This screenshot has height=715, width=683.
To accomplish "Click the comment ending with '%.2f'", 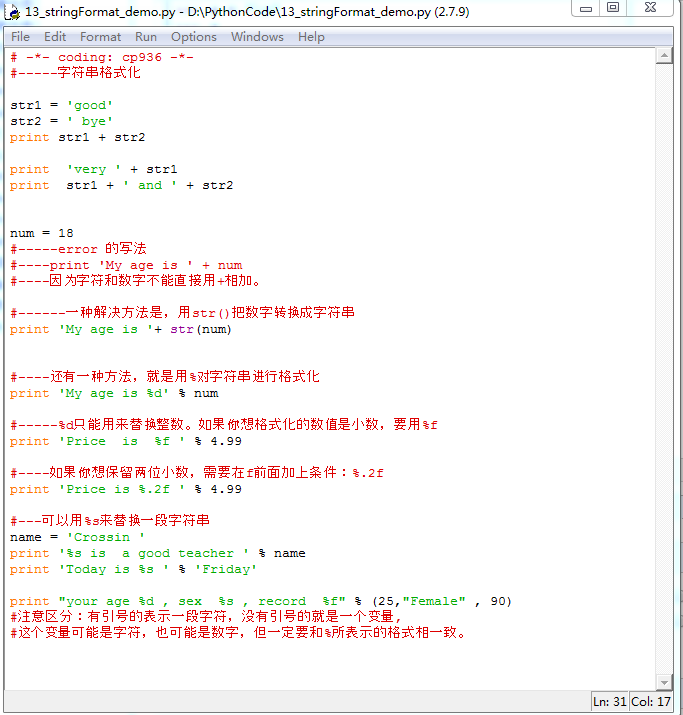I will (197, 473).
